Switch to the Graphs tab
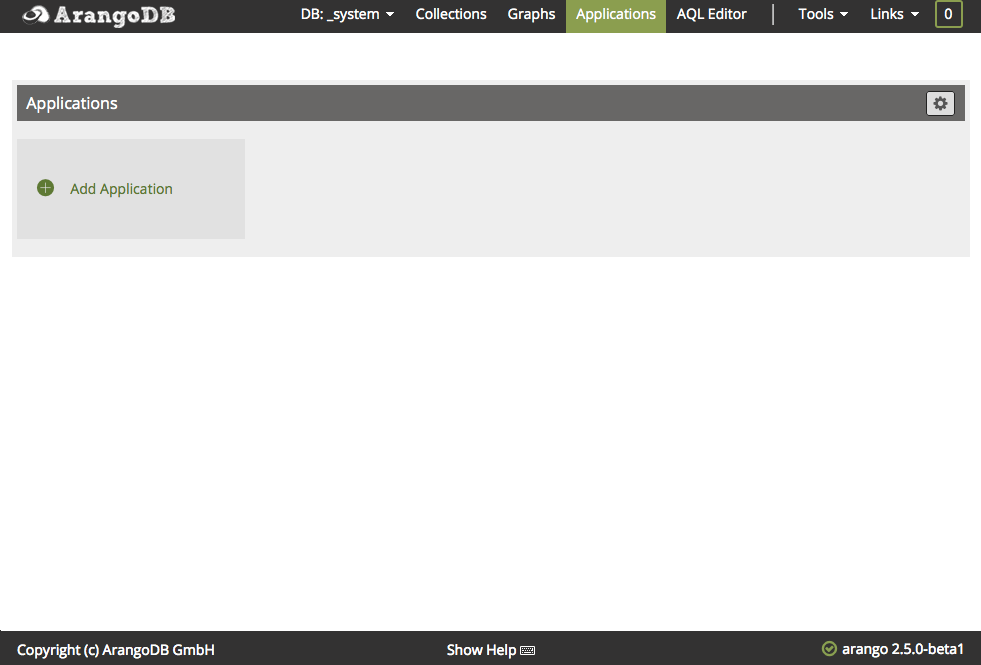Image resolution: width=981 pixels, height=665 pixels. click(531, 14)
